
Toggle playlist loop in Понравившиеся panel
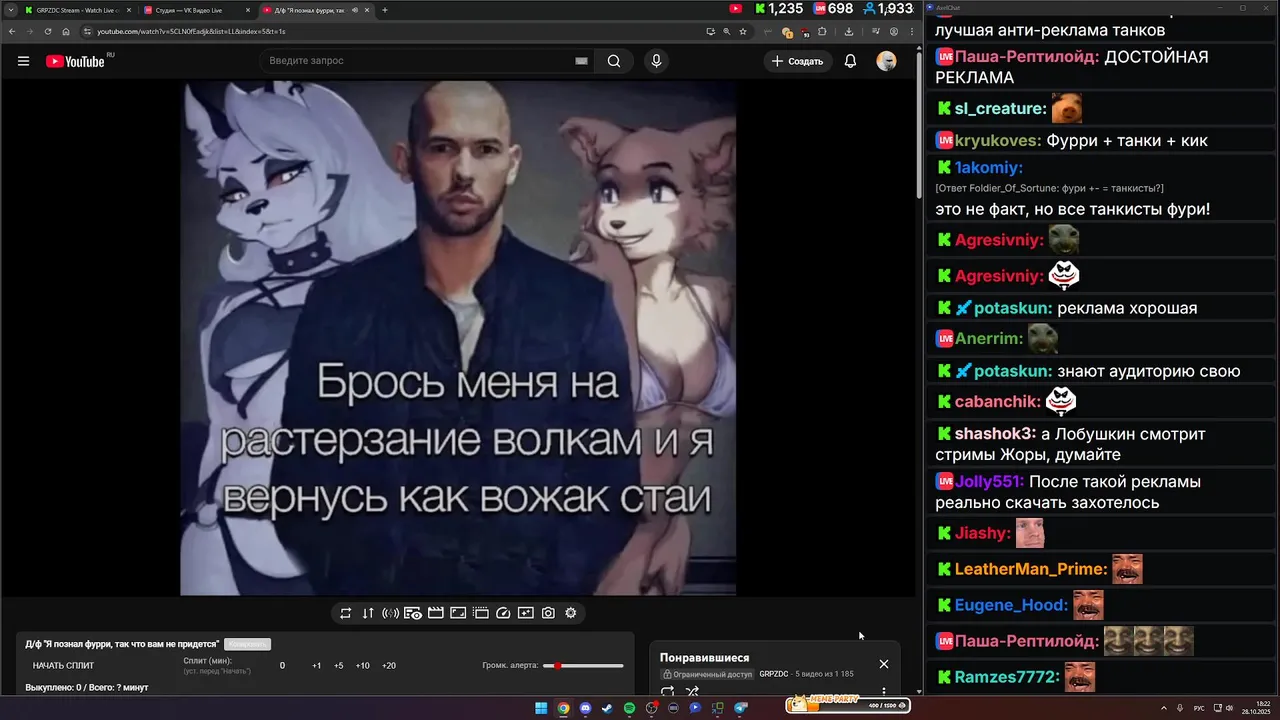tap(668, 691)
